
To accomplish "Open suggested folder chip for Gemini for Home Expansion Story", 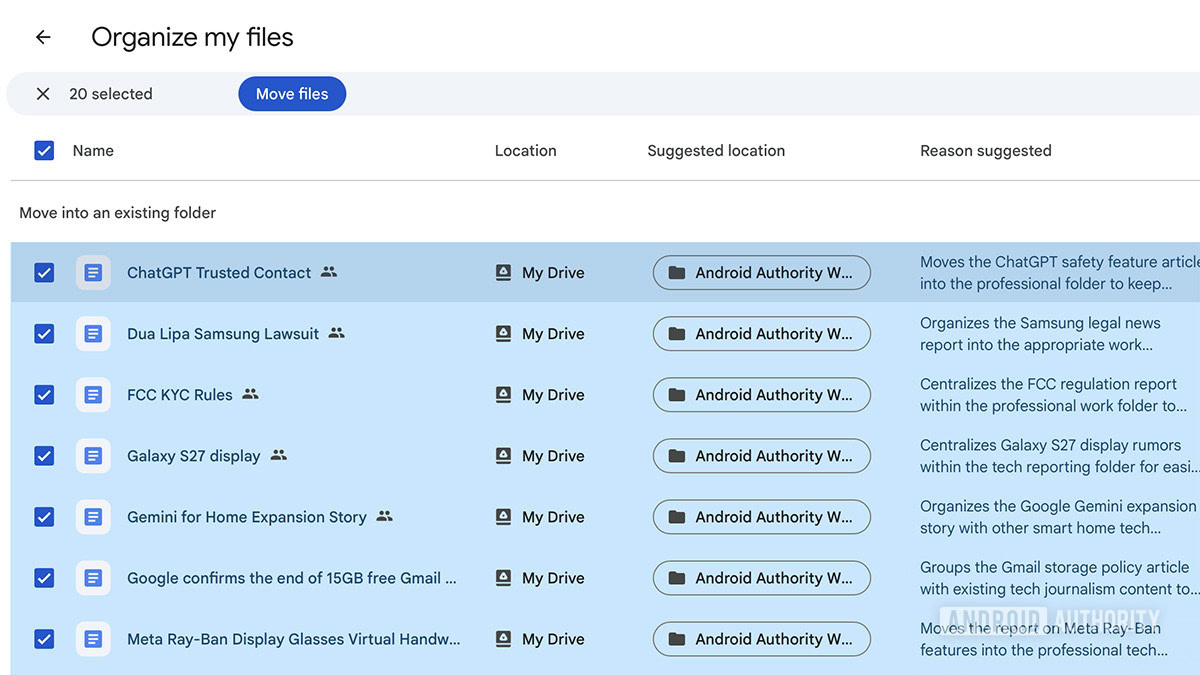I will (762, 517).
